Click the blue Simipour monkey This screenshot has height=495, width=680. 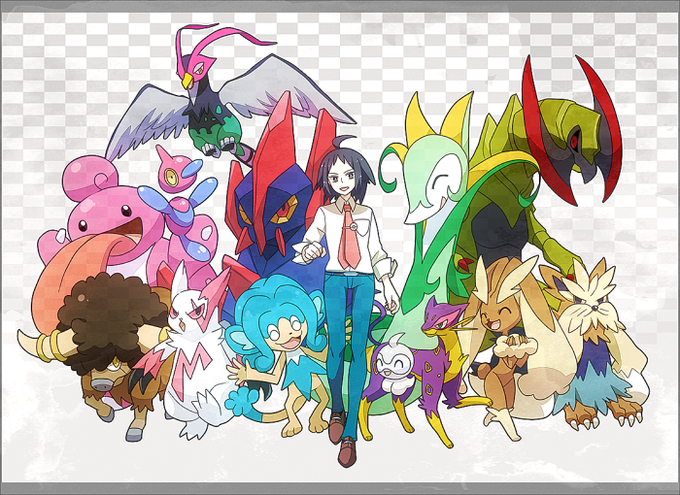278,356
